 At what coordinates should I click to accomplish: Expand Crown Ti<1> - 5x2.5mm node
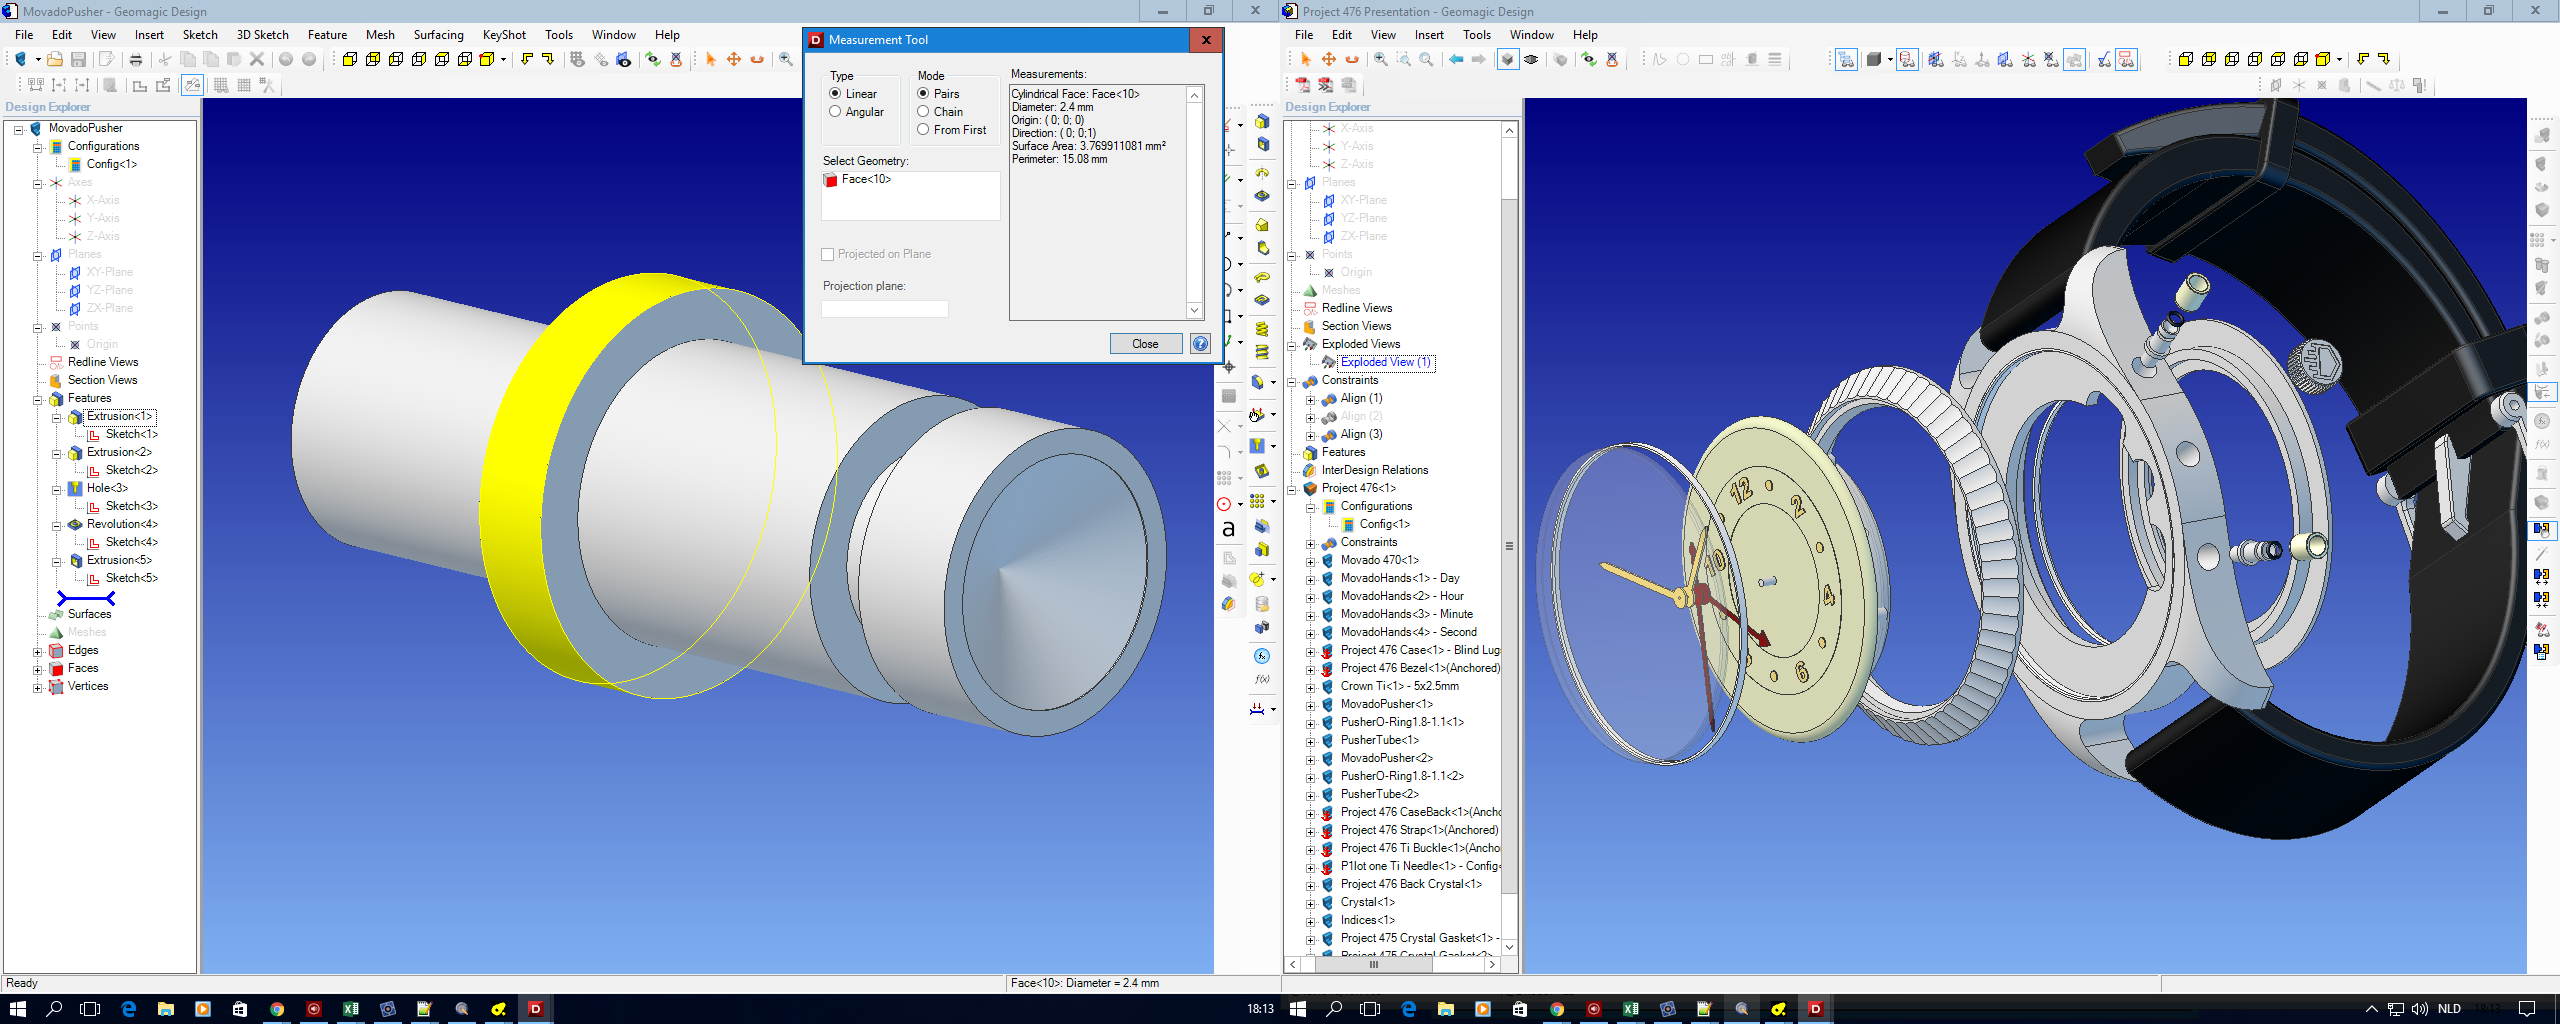click(x=1311, y=687)
